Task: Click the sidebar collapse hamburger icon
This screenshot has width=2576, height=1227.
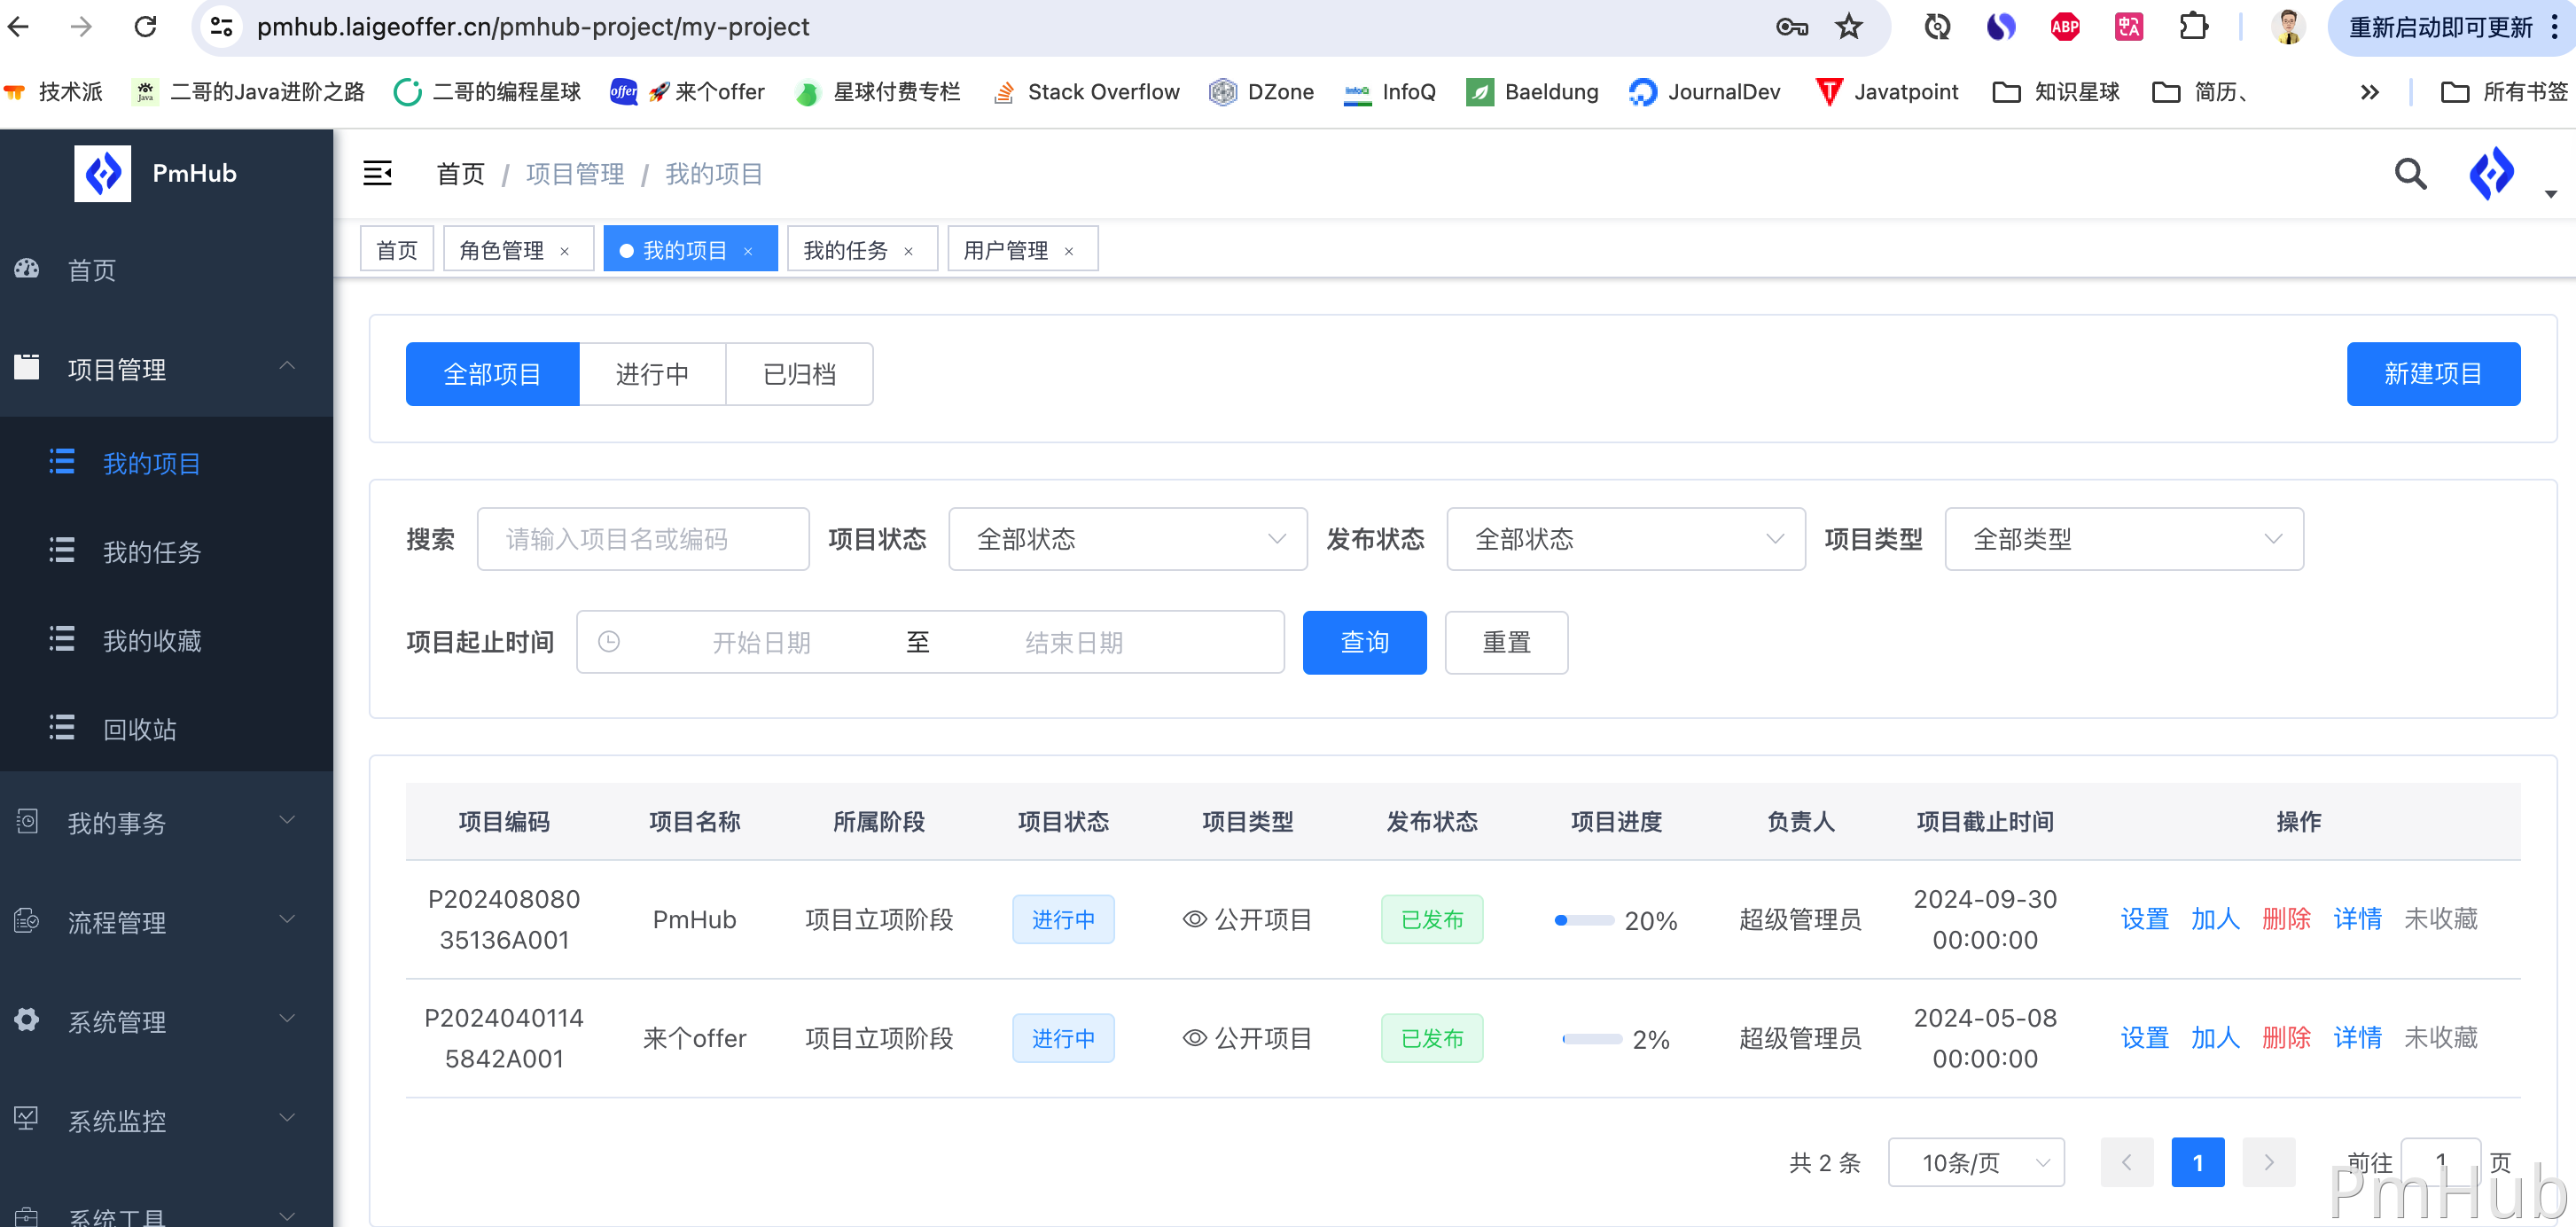Action: pyautogui.click(x=377, y=174)
